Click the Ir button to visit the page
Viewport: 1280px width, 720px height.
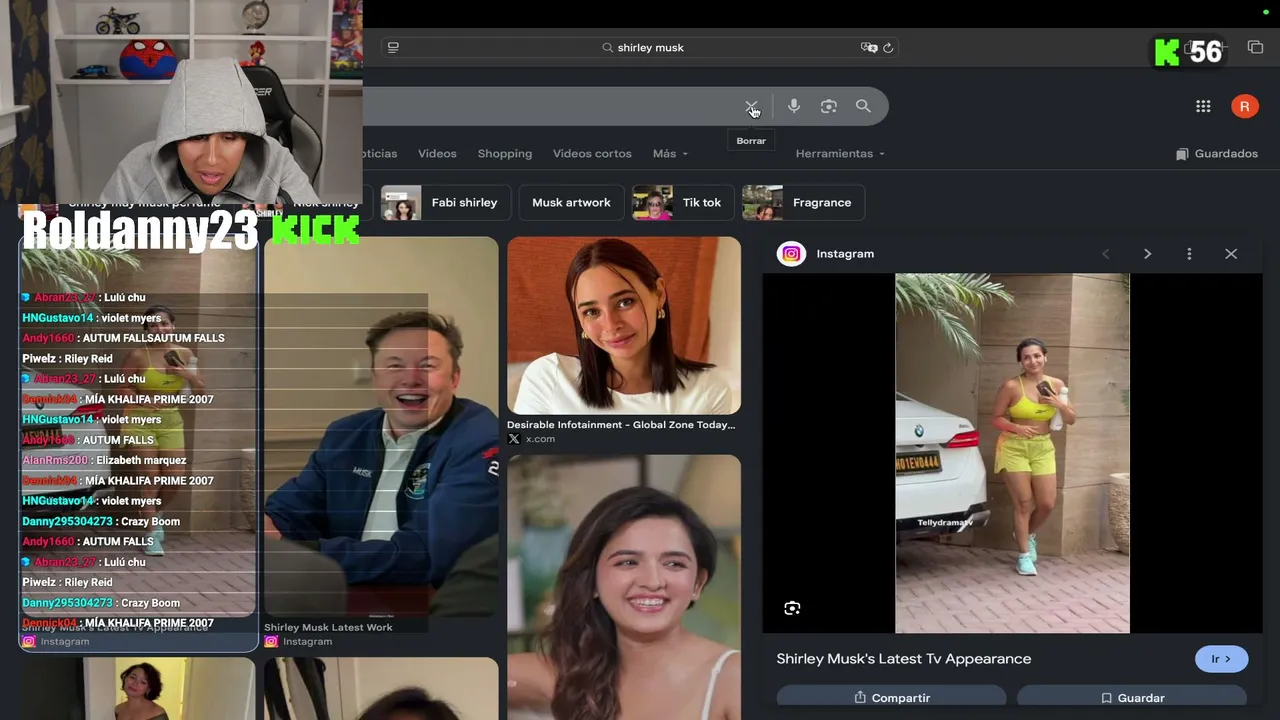1221,659
